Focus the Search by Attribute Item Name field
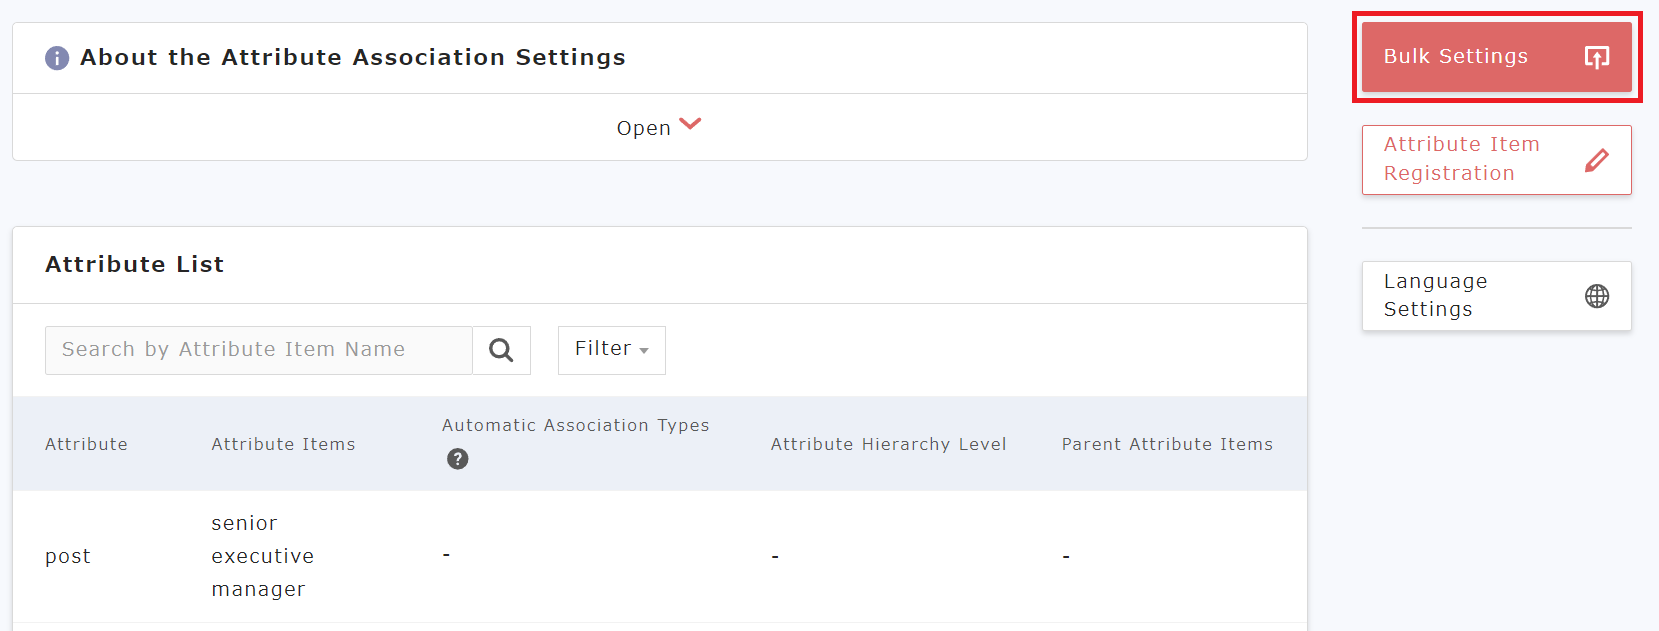 pyautogui.click(x=258, y=350)
